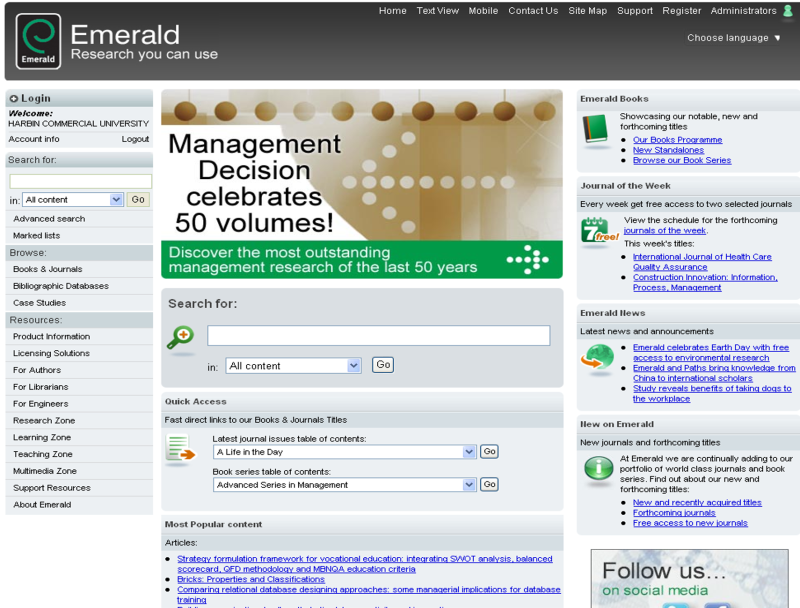Click the main search Go button
Viewport: 800px width, 608px height.
pyautogui.click(x=383, y=365)
